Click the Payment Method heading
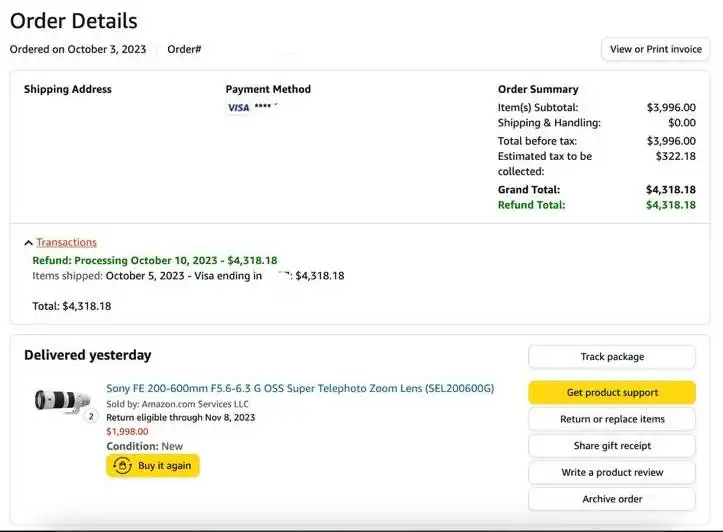Viewport: 723px width, 532px height. 268,89
